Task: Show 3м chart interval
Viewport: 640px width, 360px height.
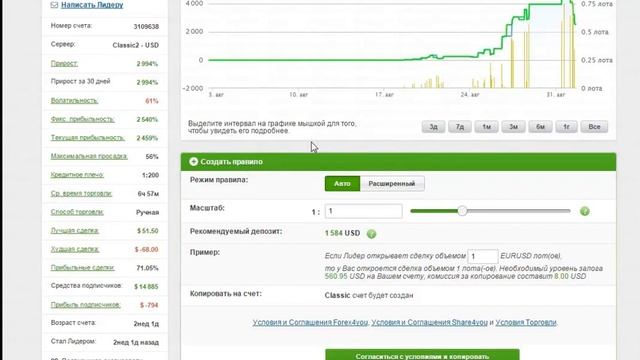Action: tap(513, 127)
